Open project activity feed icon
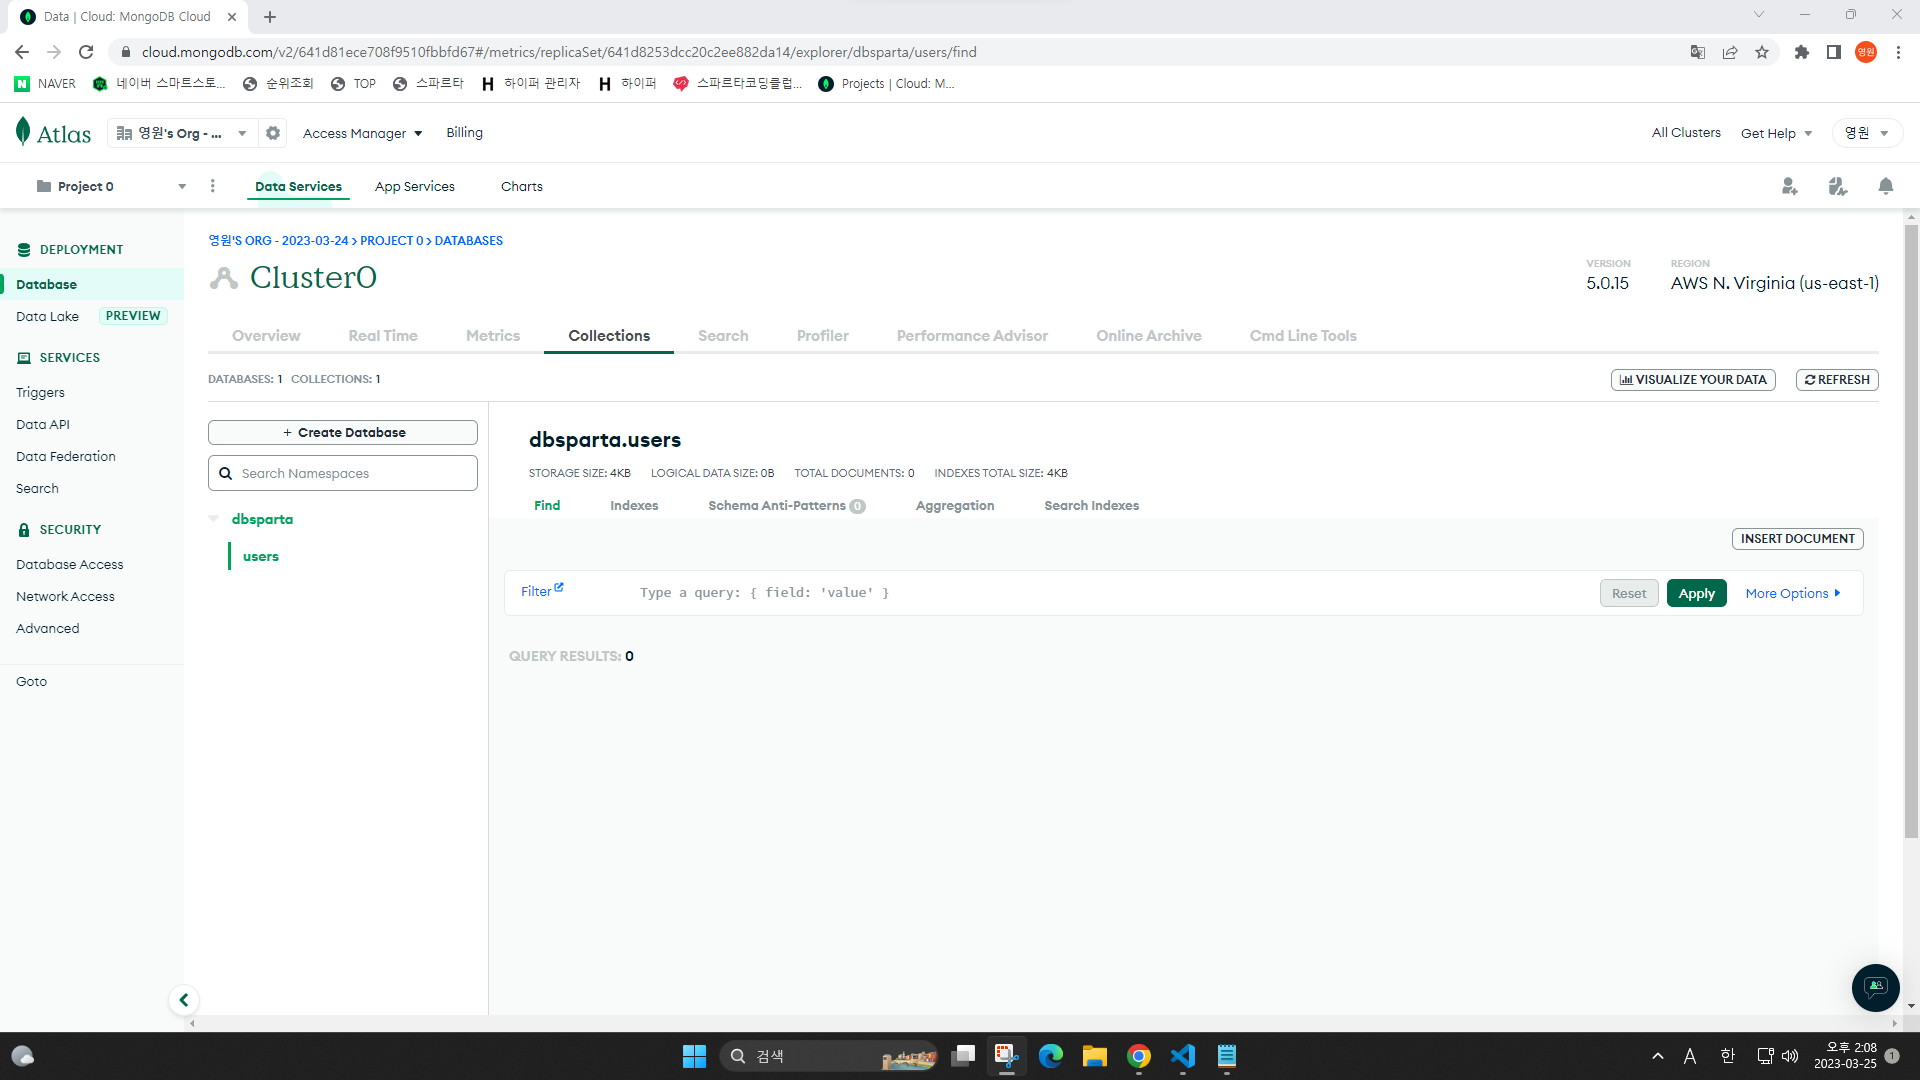Image resolution: width=1920 pixels, height=1080 pixels. tap(1838, 186)
